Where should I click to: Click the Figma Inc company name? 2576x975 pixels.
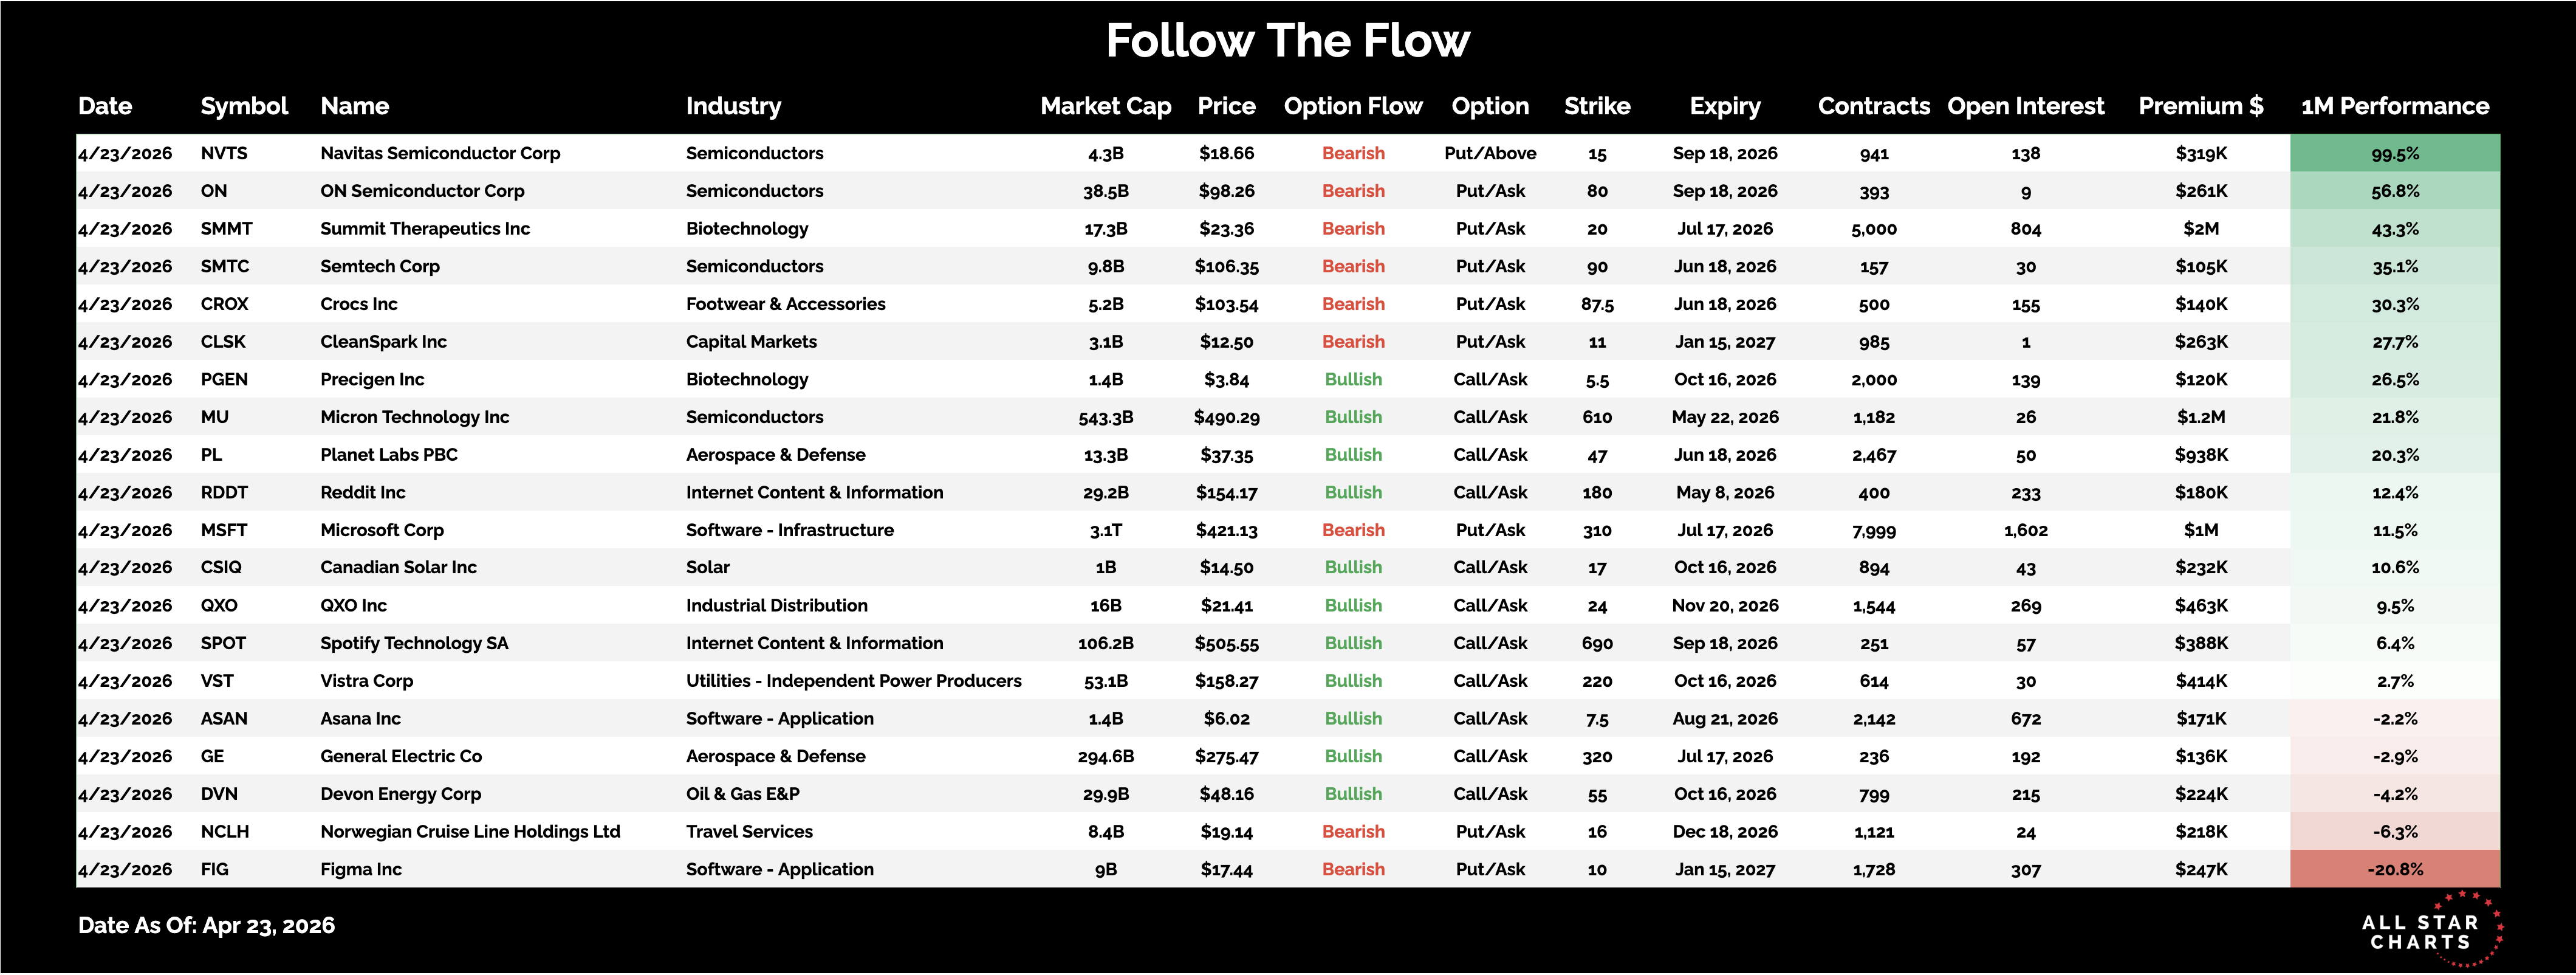click(361, 869)
